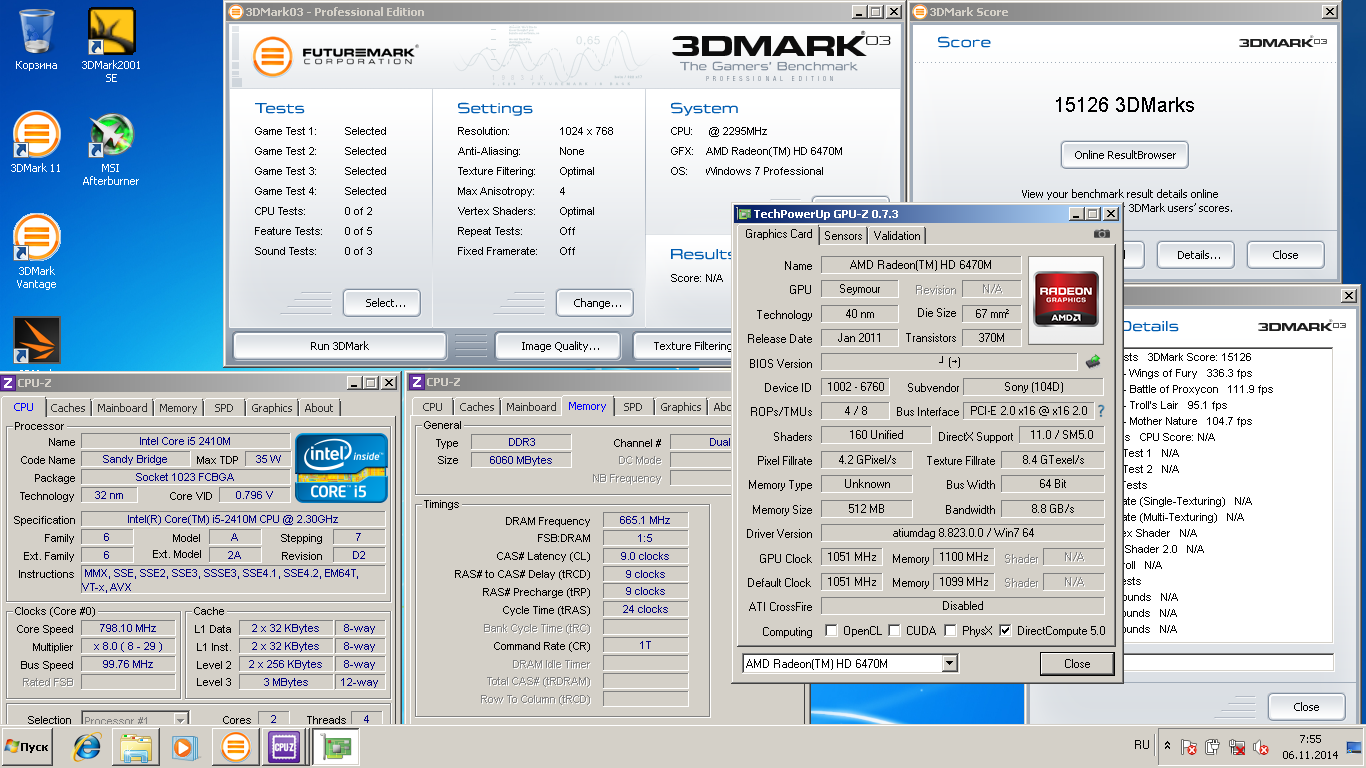The width and height of the screenshot is (1366, 768).
Task: Open the Graphics tab in left CPU-Z
Action: coord(272,408)
